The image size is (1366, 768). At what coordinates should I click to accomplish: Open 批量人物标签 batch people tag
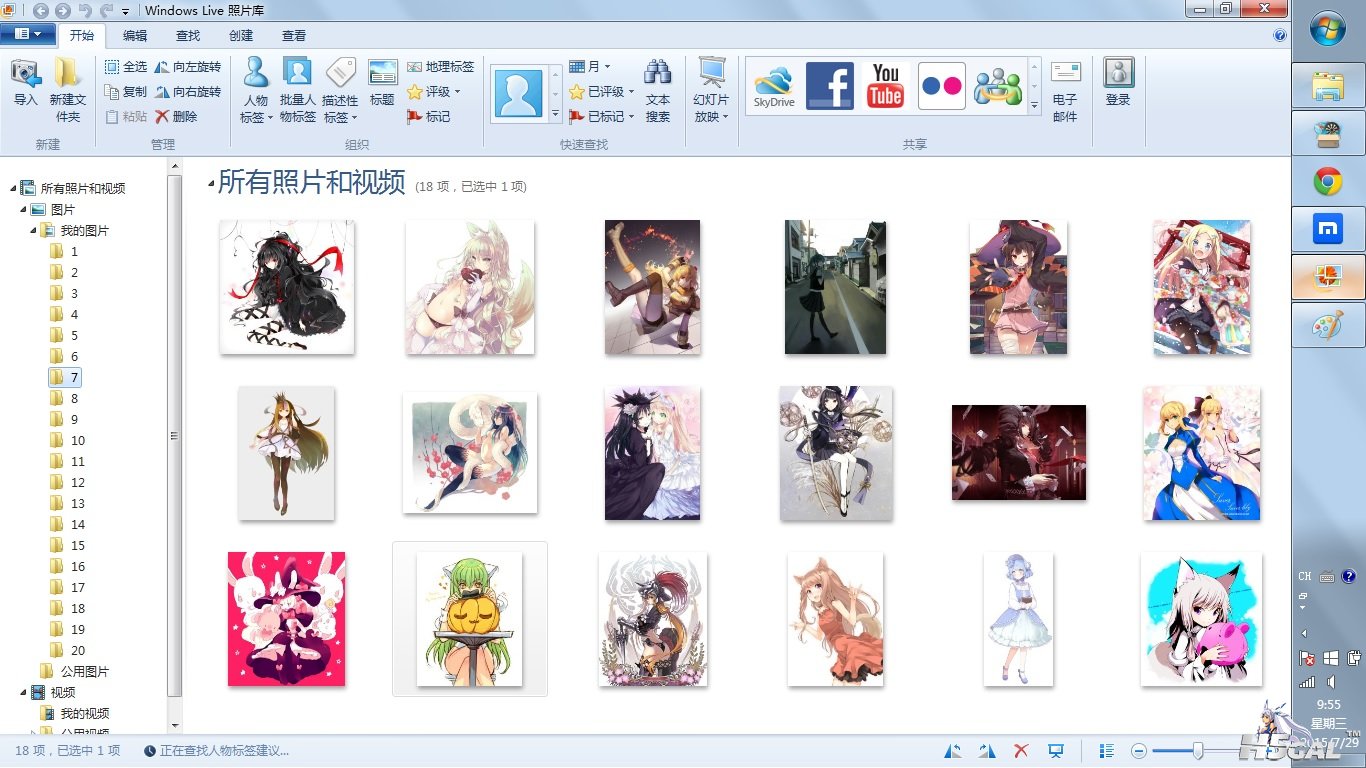pyautogui.click(x=298, y=91)
